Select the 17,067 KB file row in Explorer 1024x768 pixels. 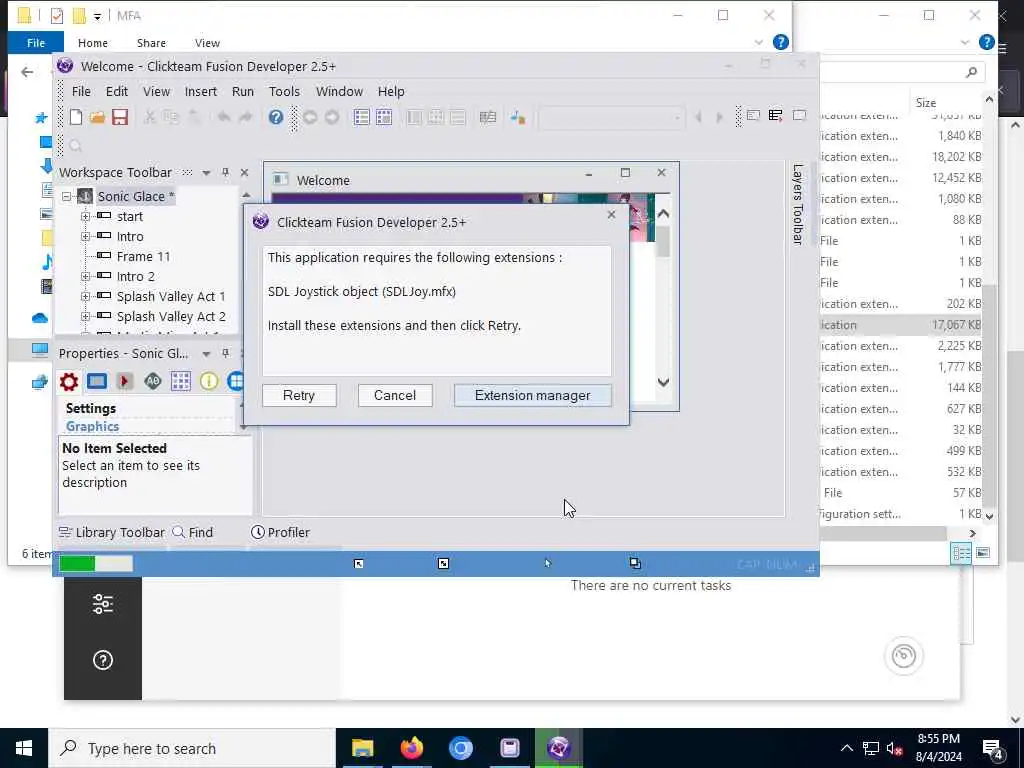901,325
